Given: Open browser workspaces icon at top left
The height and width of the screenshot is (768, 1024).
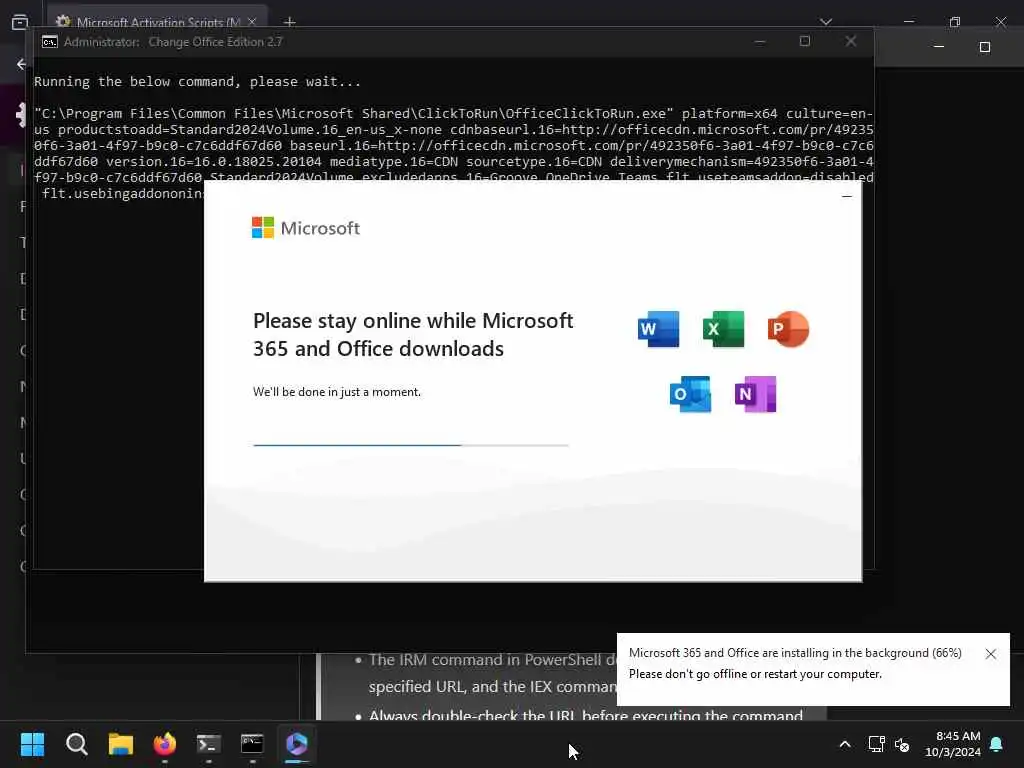Looking at the screenshot, I should click(x=20, y=22).
